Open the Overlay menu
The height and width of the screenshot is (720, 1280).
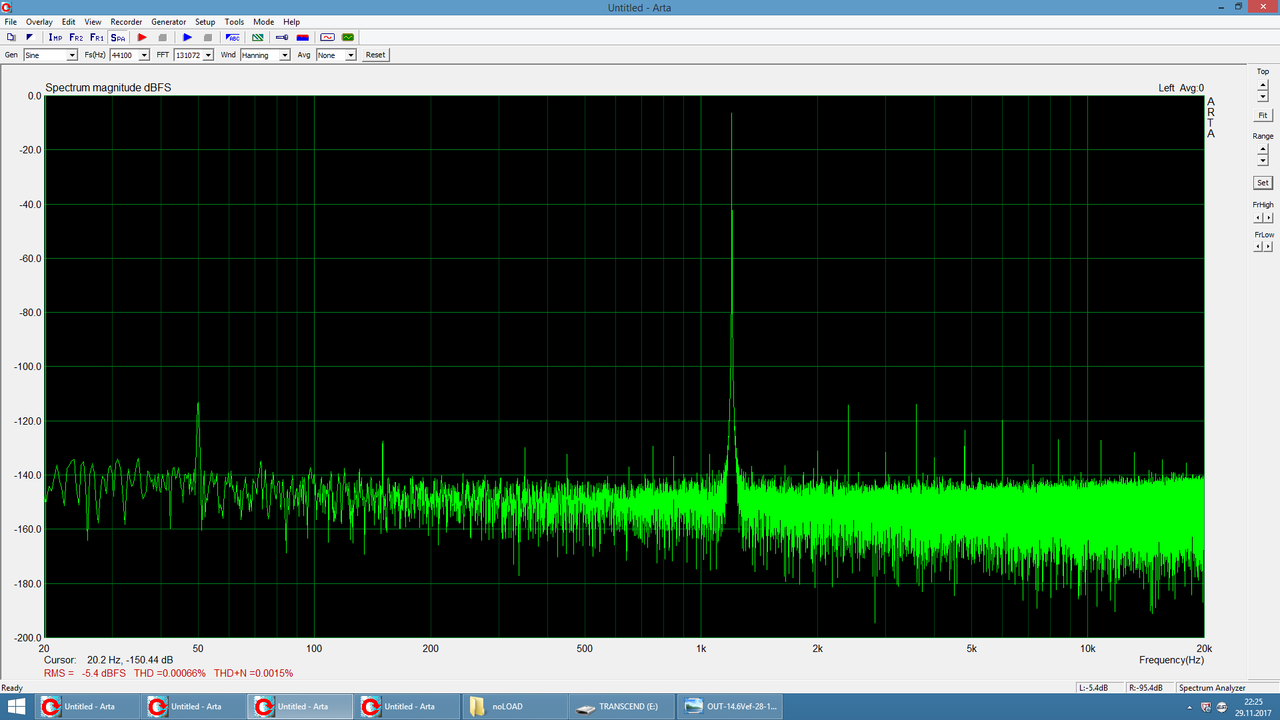click(39, 21)
